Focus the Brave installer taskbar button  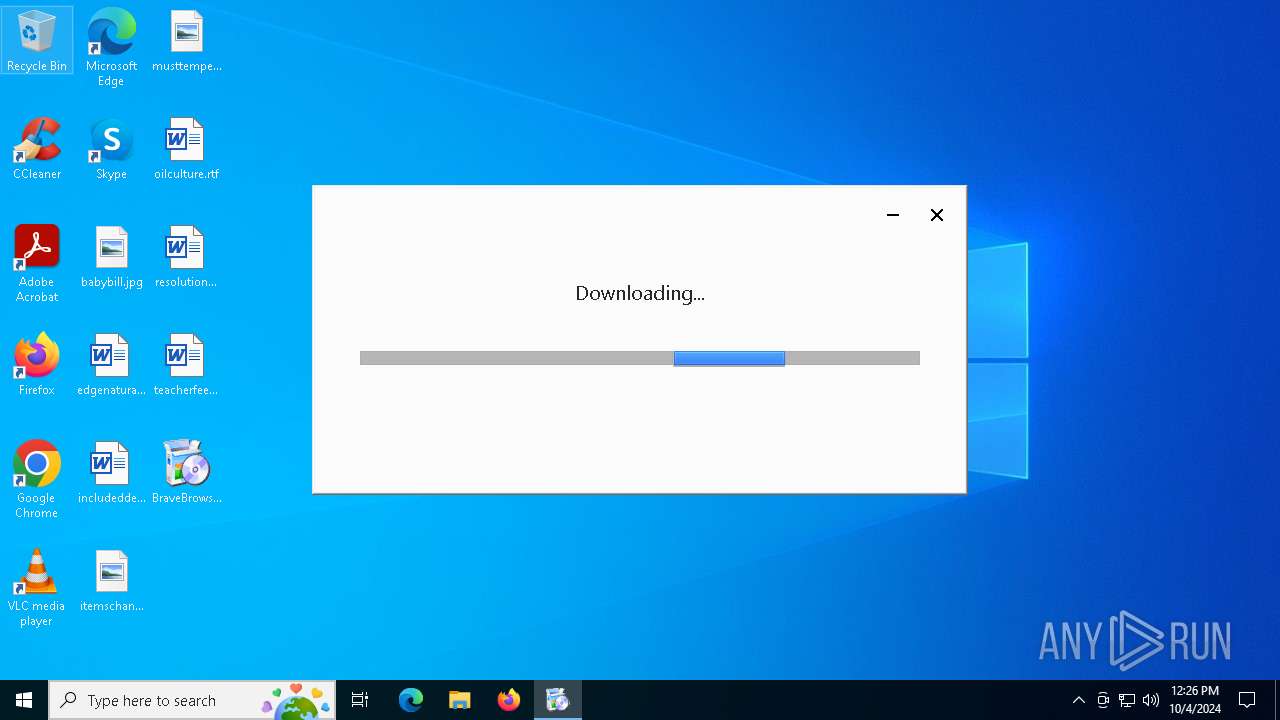(557, 700)
